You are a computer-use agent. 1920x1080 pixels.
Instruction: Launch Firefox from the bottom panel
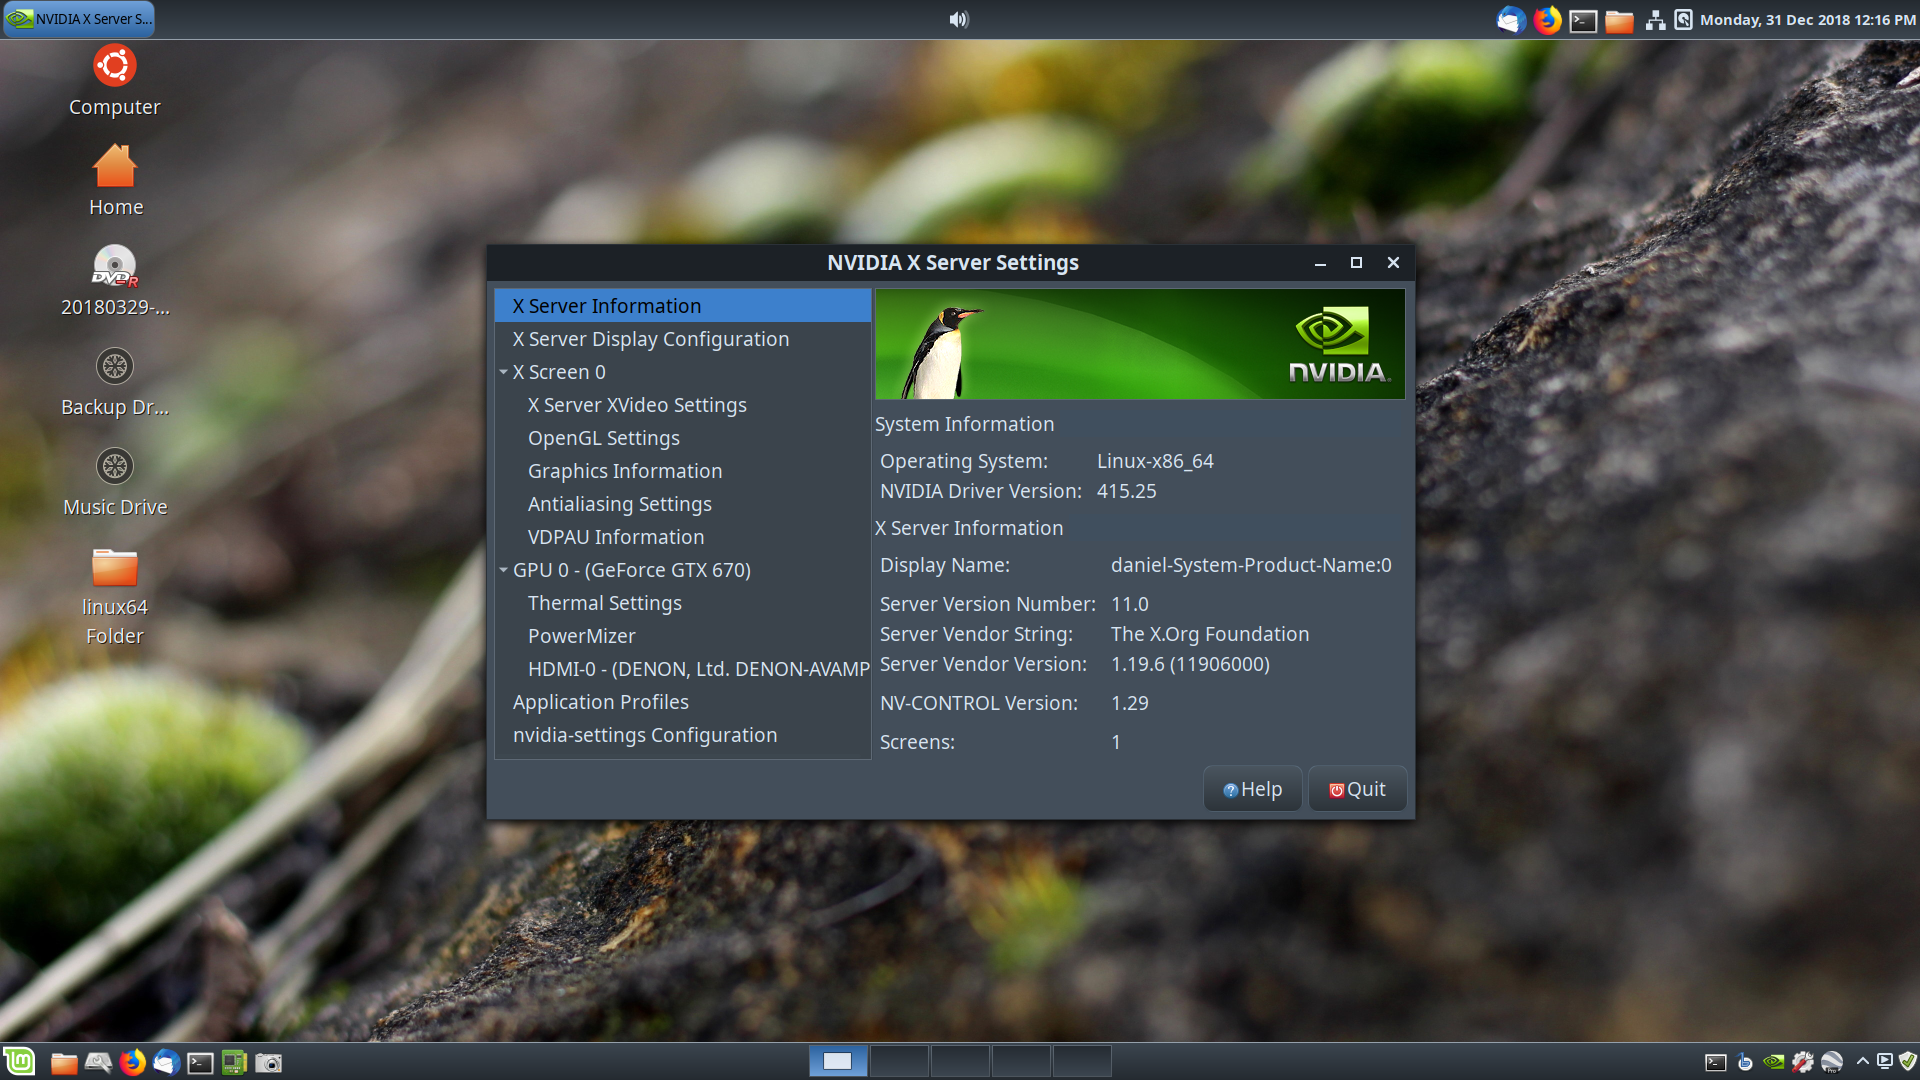132,1062
